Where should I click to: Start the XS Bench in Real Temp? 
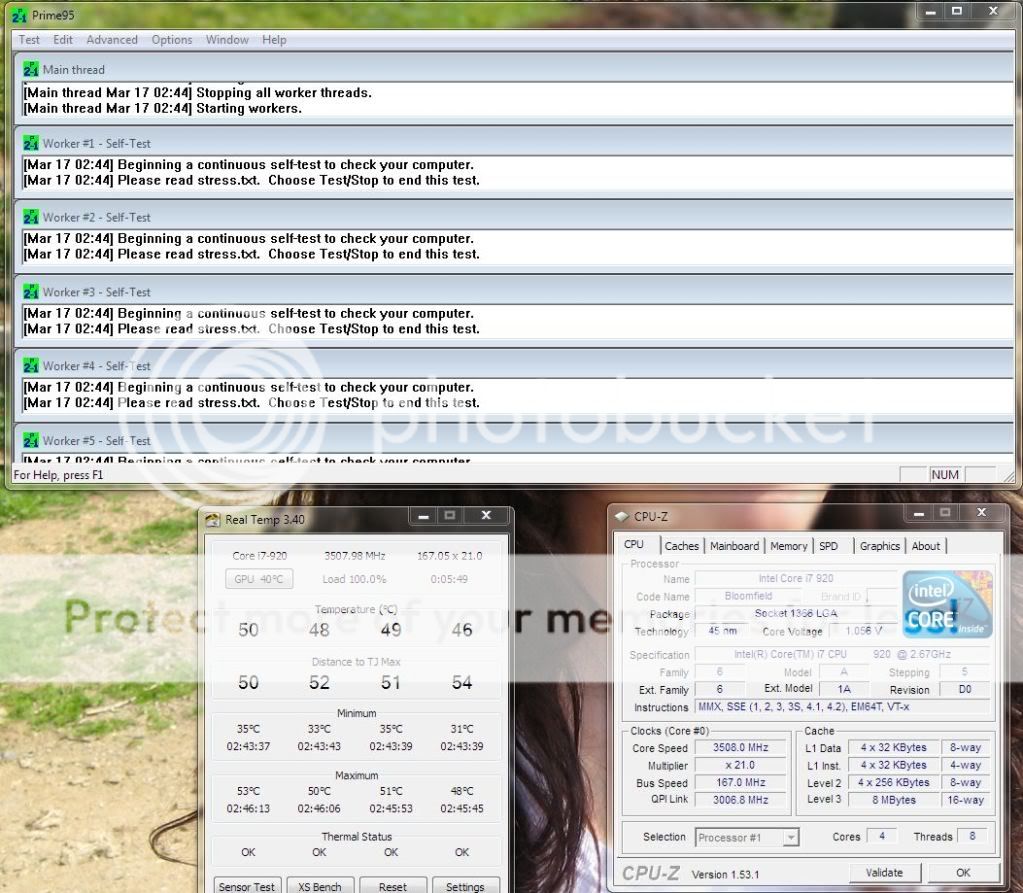pyautogui.click(x=320, y=886)
